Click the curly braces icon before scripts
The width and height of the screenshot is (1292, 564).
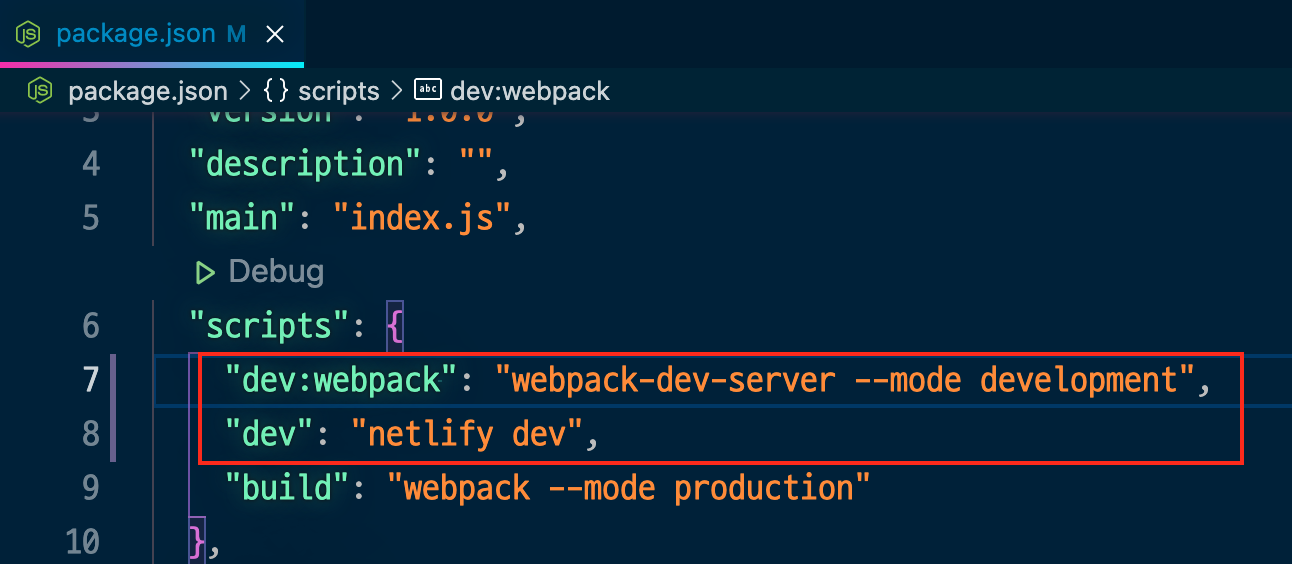pyautogui.click(x=276, y=92)
